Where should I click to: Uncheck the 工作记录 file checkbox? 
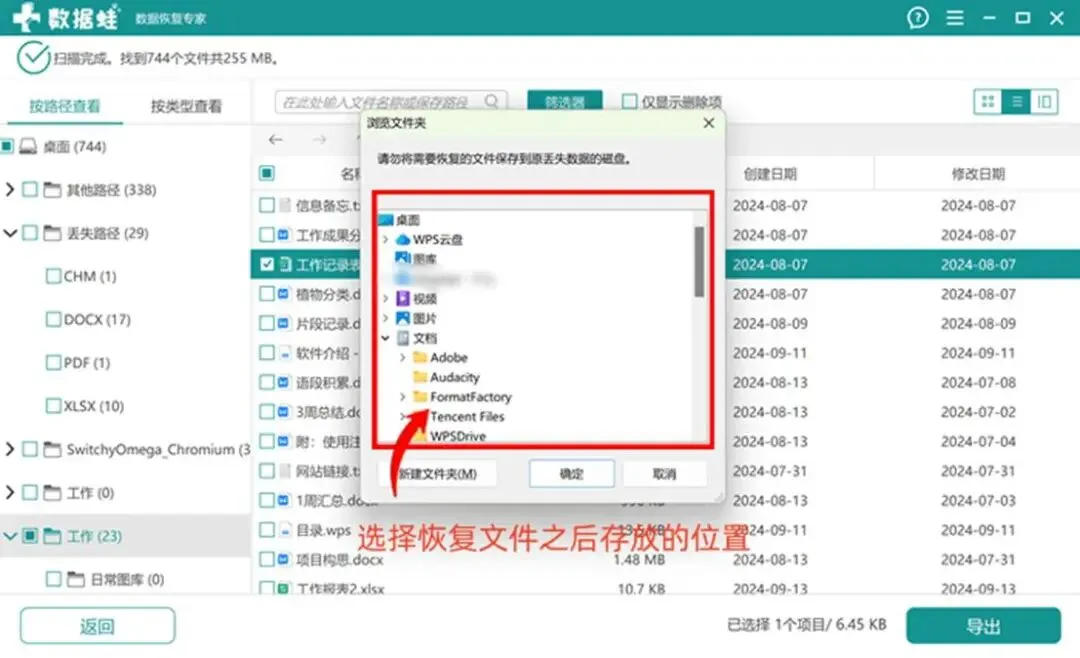(x=267, y=264)
